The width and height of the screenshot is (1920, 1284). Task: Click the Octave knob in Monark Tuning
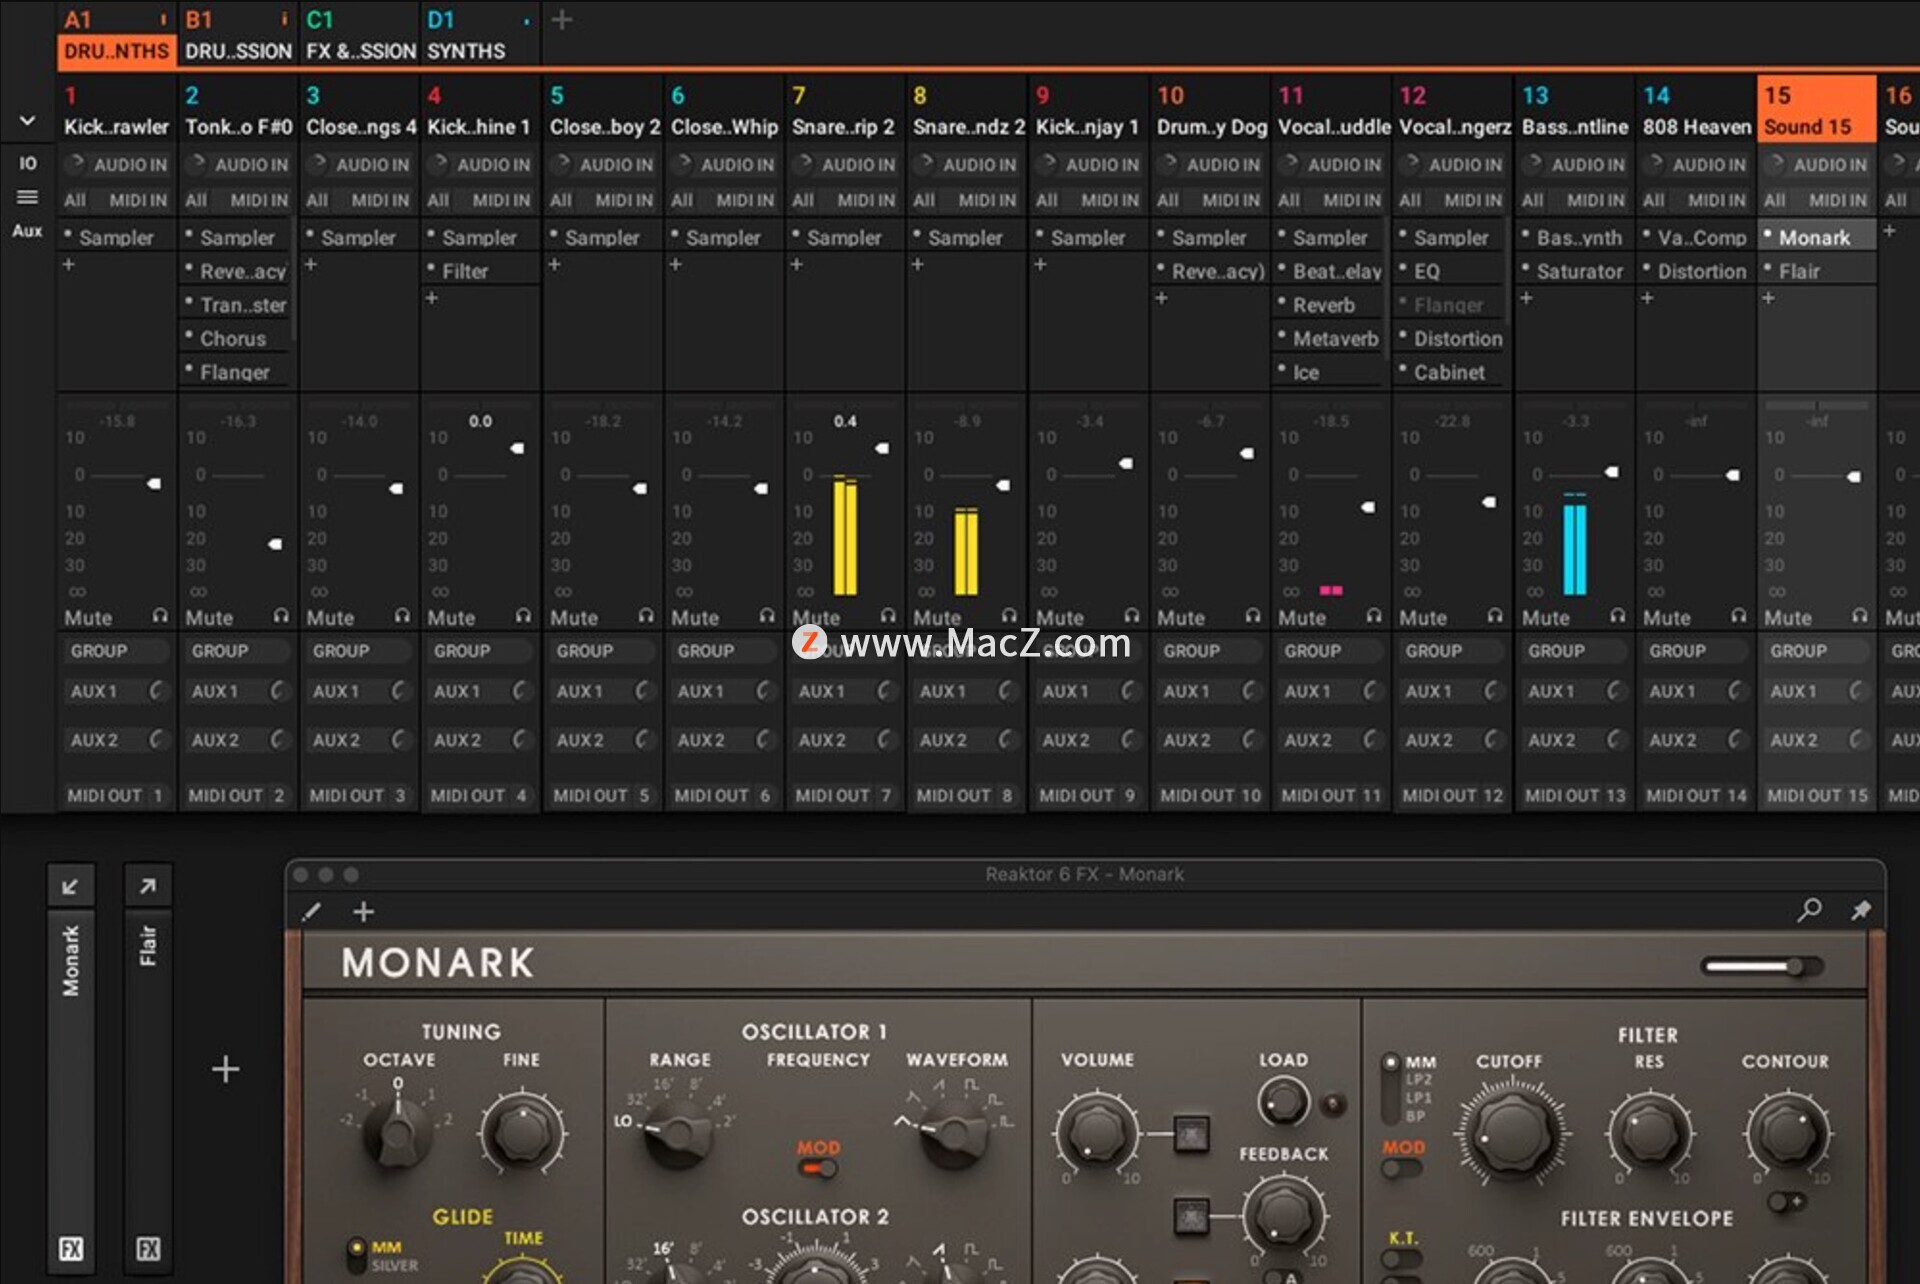coord(398,1133)
